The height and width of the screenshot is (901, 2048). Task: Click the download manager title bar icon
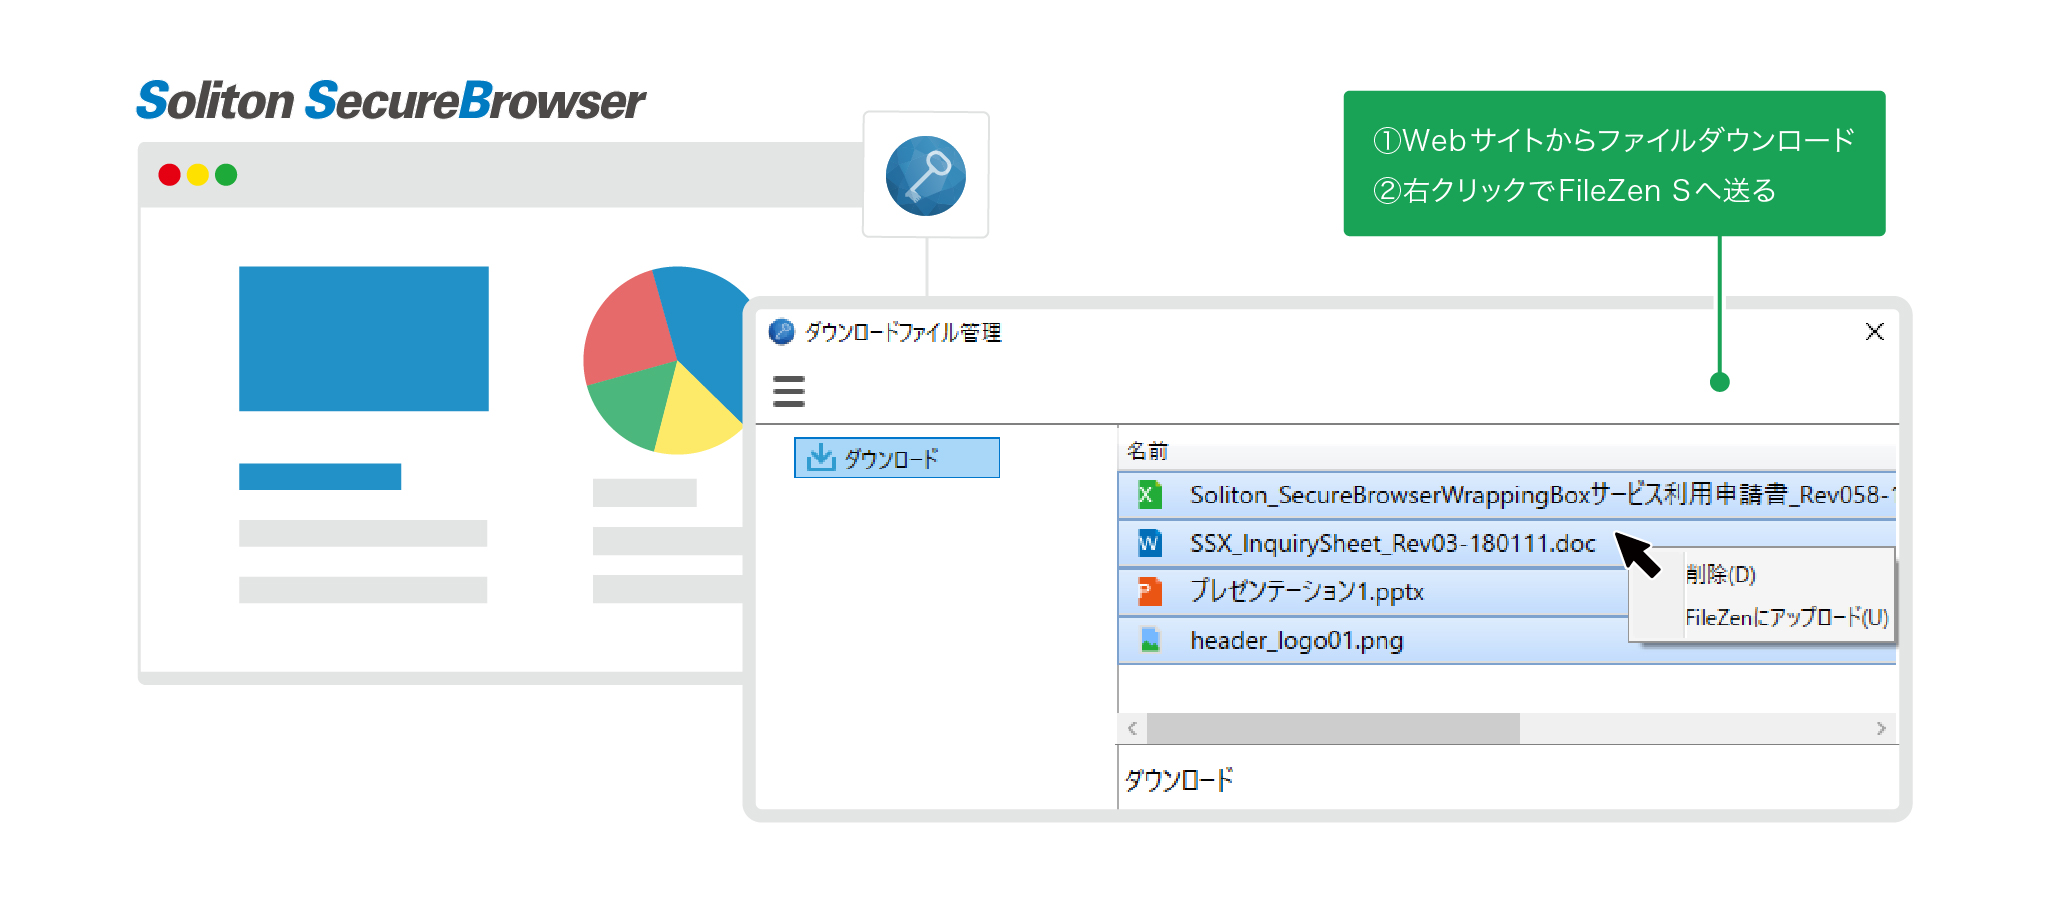[x=782, y=331]
